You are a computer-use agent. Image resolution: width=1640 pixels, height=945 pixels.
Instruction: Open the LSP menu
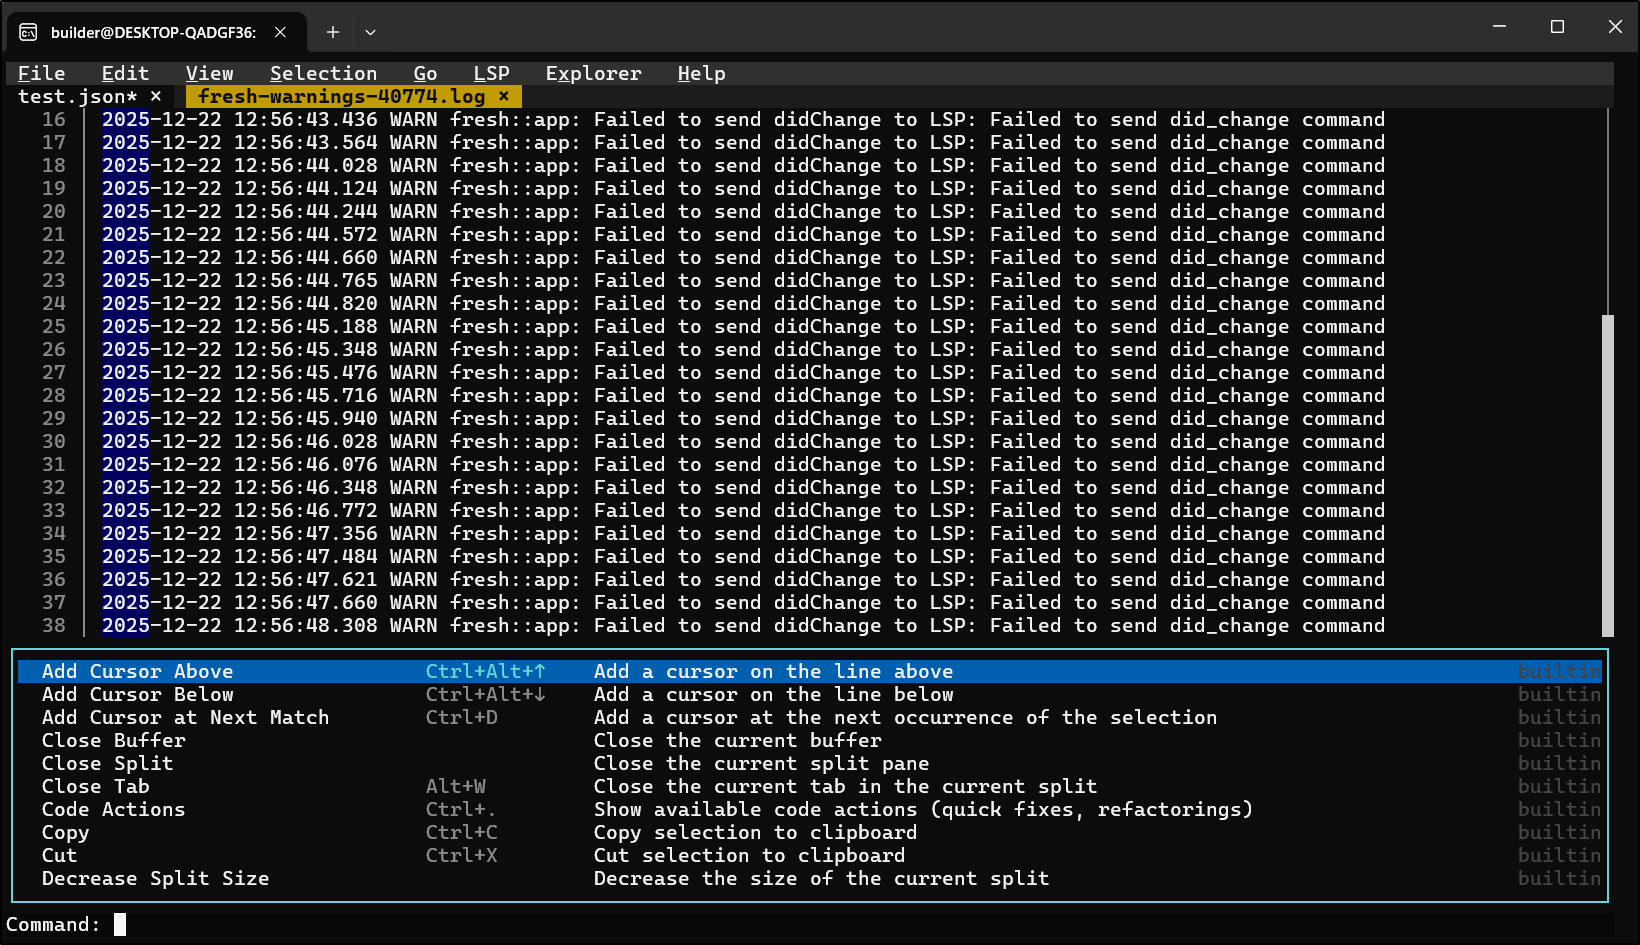click(491, 73)
